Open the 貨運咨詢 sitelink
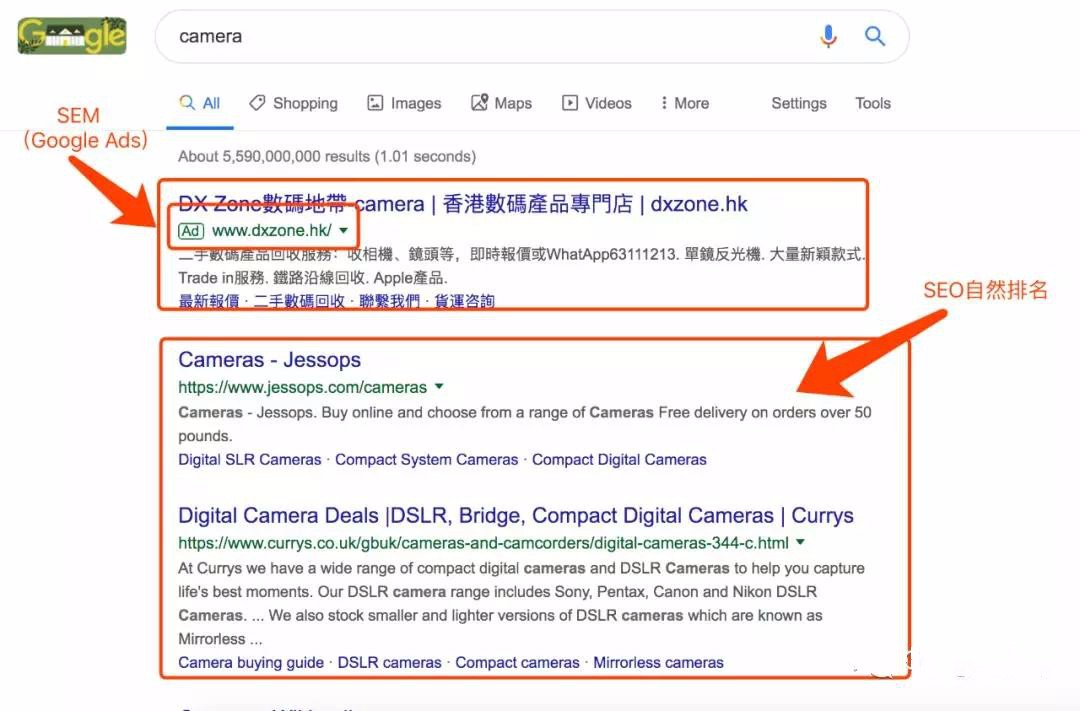This screenshot has height=711, width=1080. tap(464, 301)
